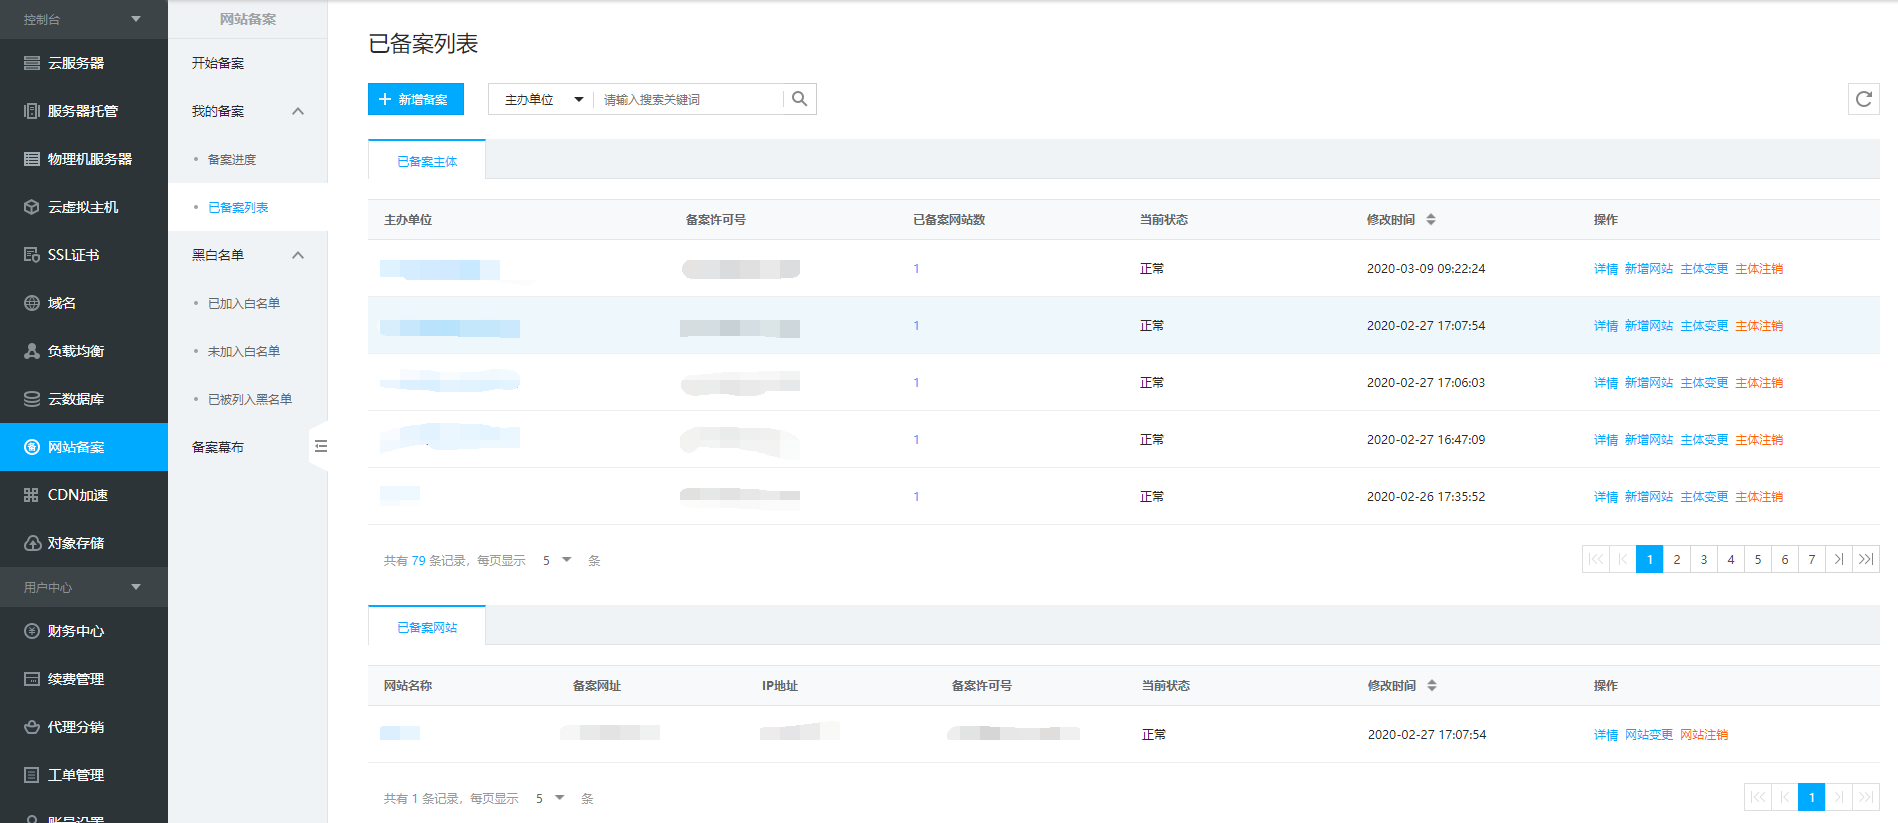Open 域名 in the sidebar
1898x823 pixels.
(x=62, y=303)
